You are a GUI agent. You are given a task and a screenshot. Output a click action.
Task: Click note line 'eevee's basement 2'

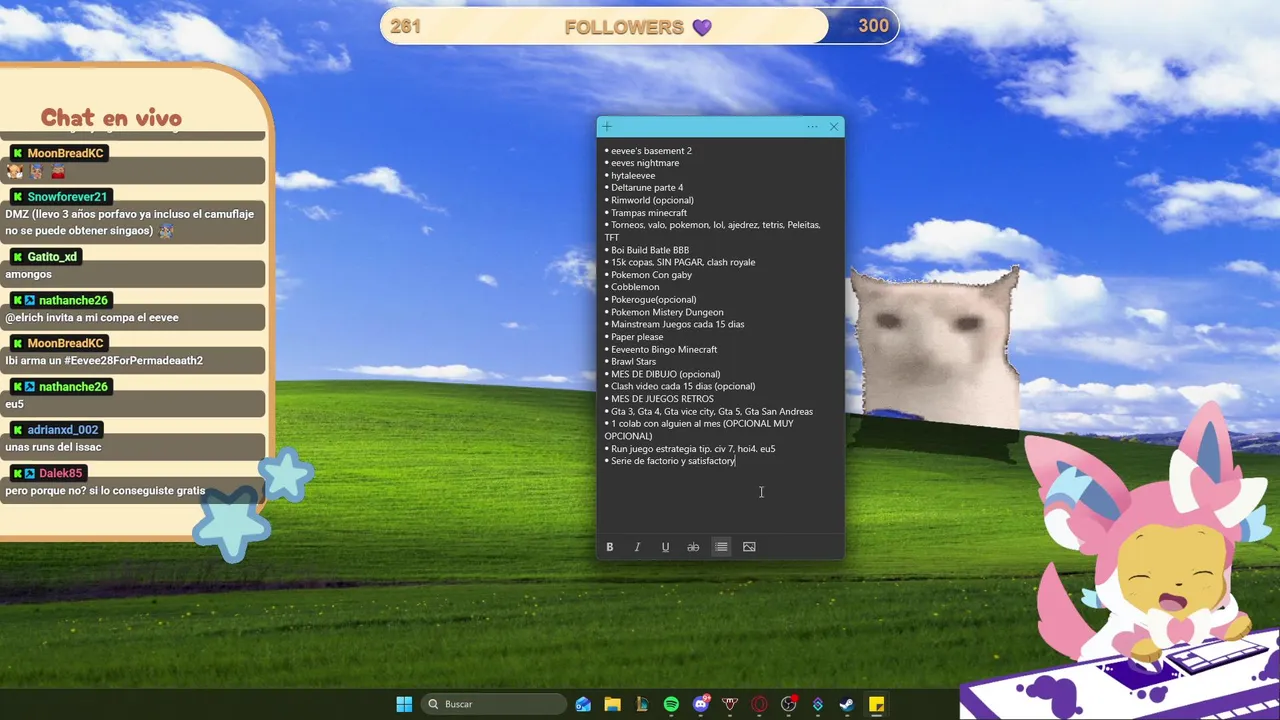tap(651, 151)
